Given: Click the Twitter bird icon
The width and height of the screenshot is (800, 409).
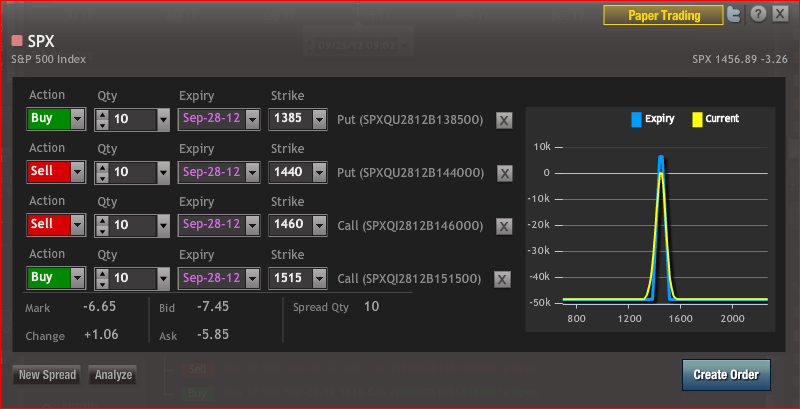Looking at the screenshot, I should pos(734,15).
